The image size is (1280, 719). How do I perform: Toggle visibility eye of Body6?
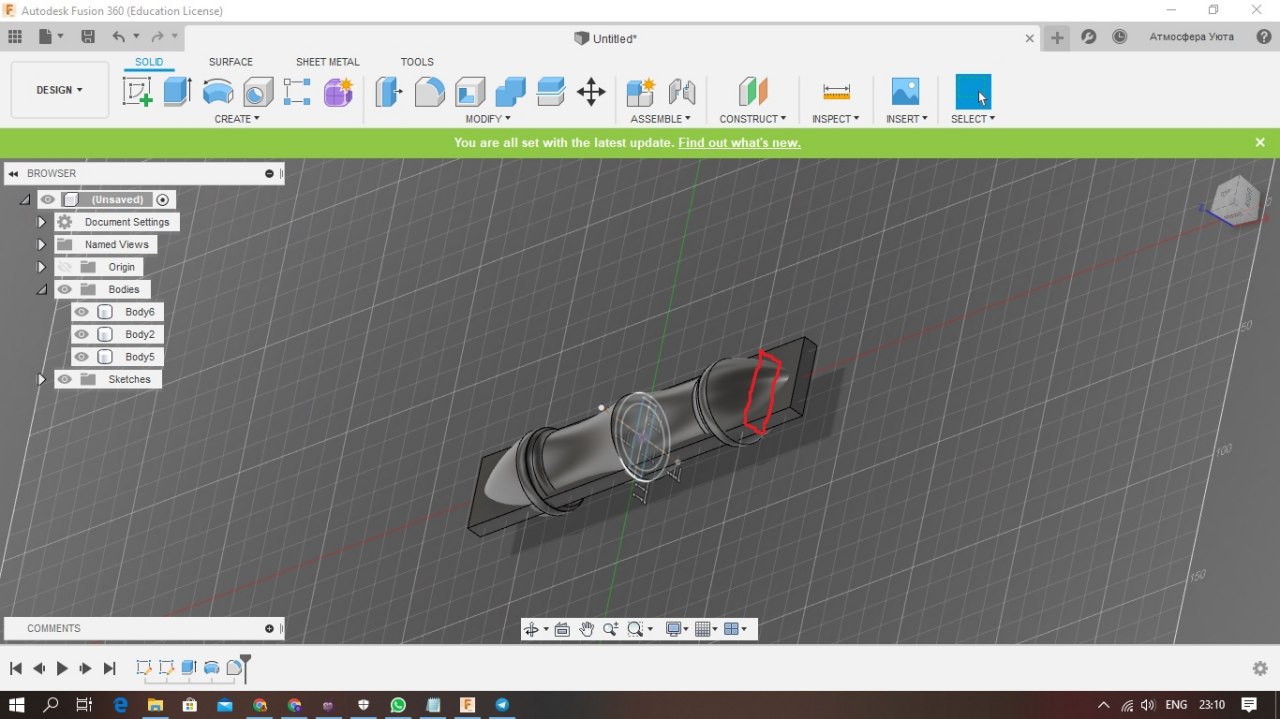82,312
